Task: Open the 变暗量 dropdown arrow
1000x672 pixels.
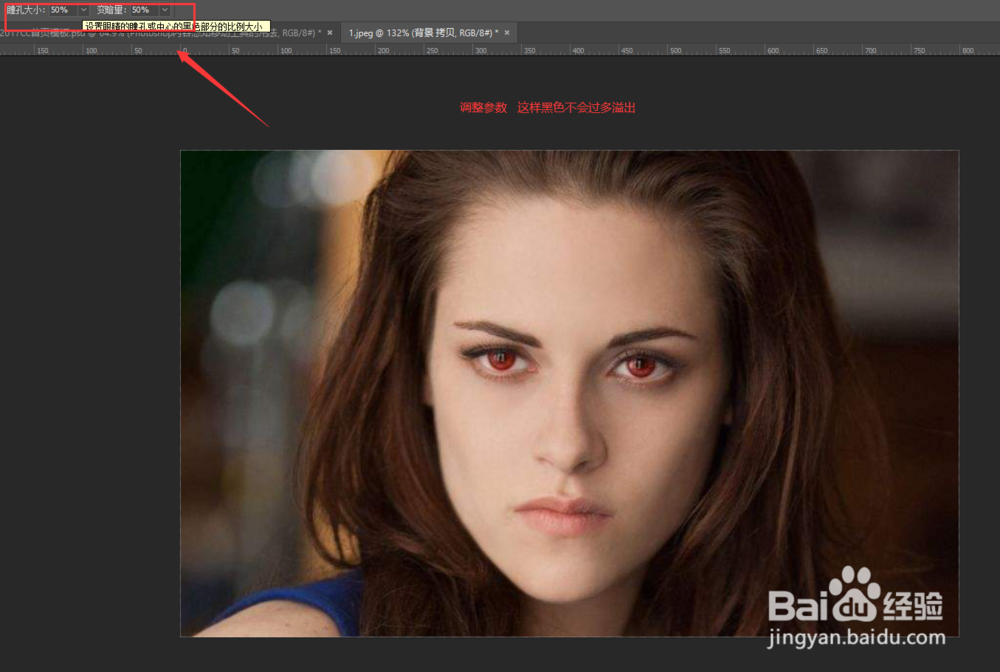Action: tap(165, 10)
